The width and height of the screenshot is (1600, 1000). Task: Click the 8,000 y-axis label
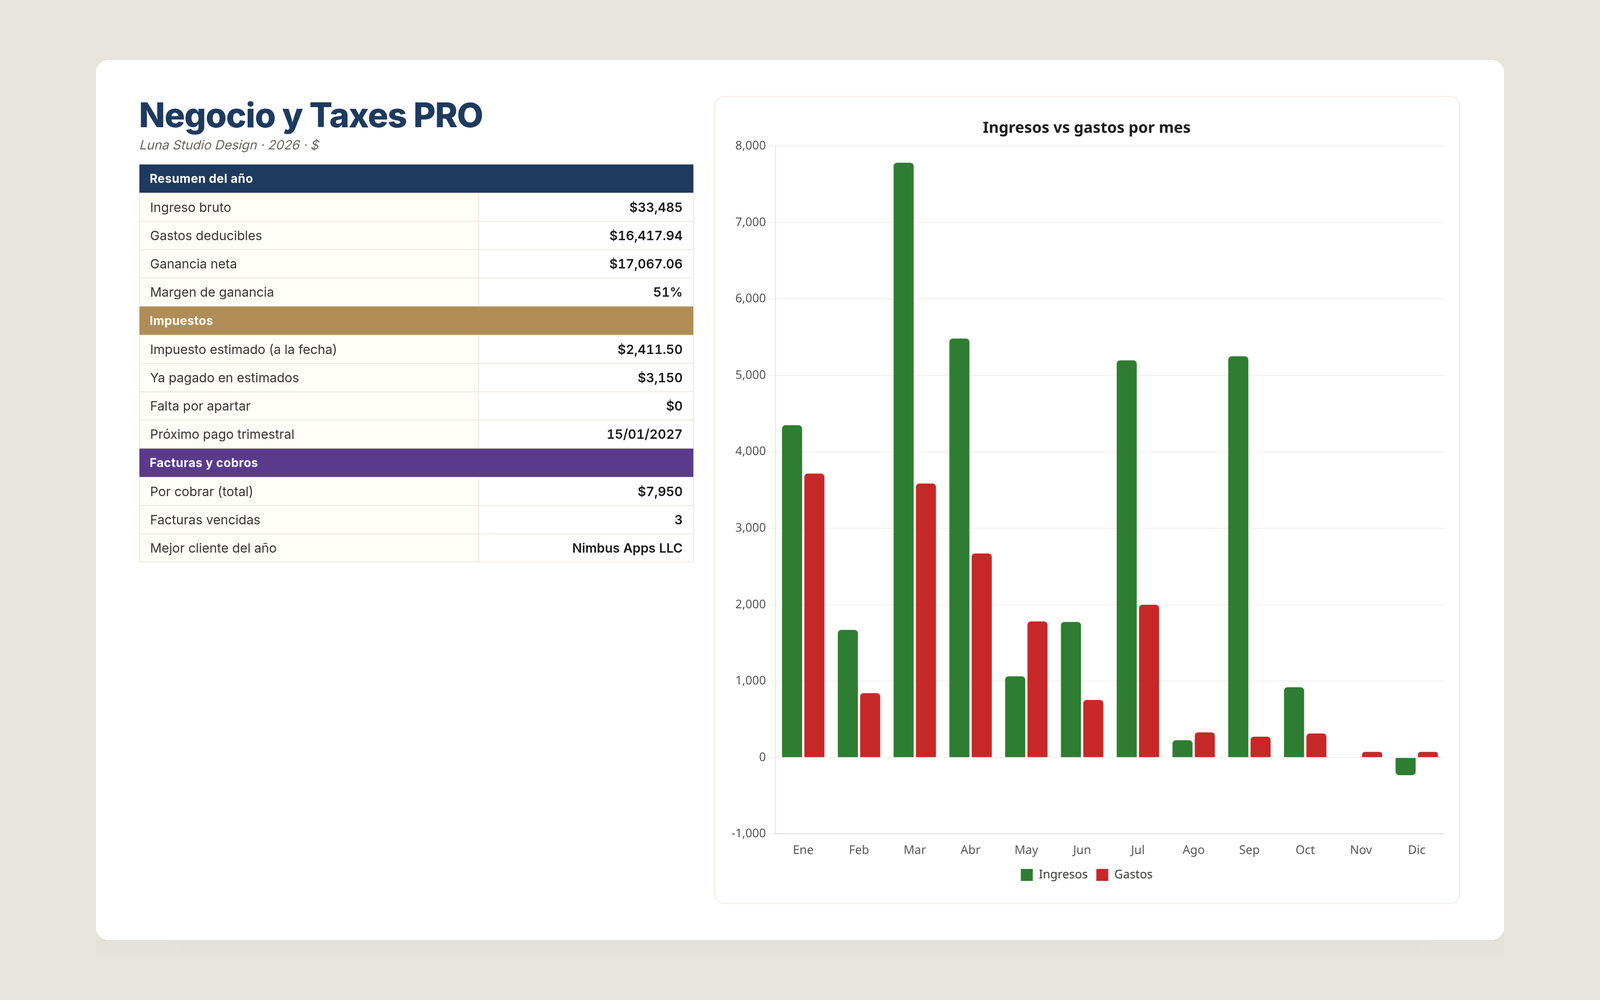tap(750, 146)
